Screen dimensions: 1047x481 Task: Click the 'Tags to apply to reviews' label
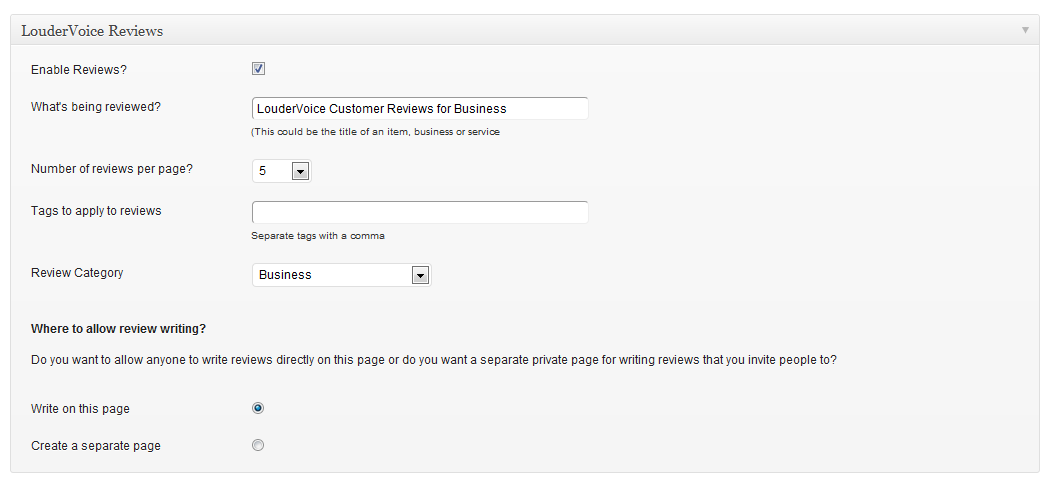click(96, 210)
